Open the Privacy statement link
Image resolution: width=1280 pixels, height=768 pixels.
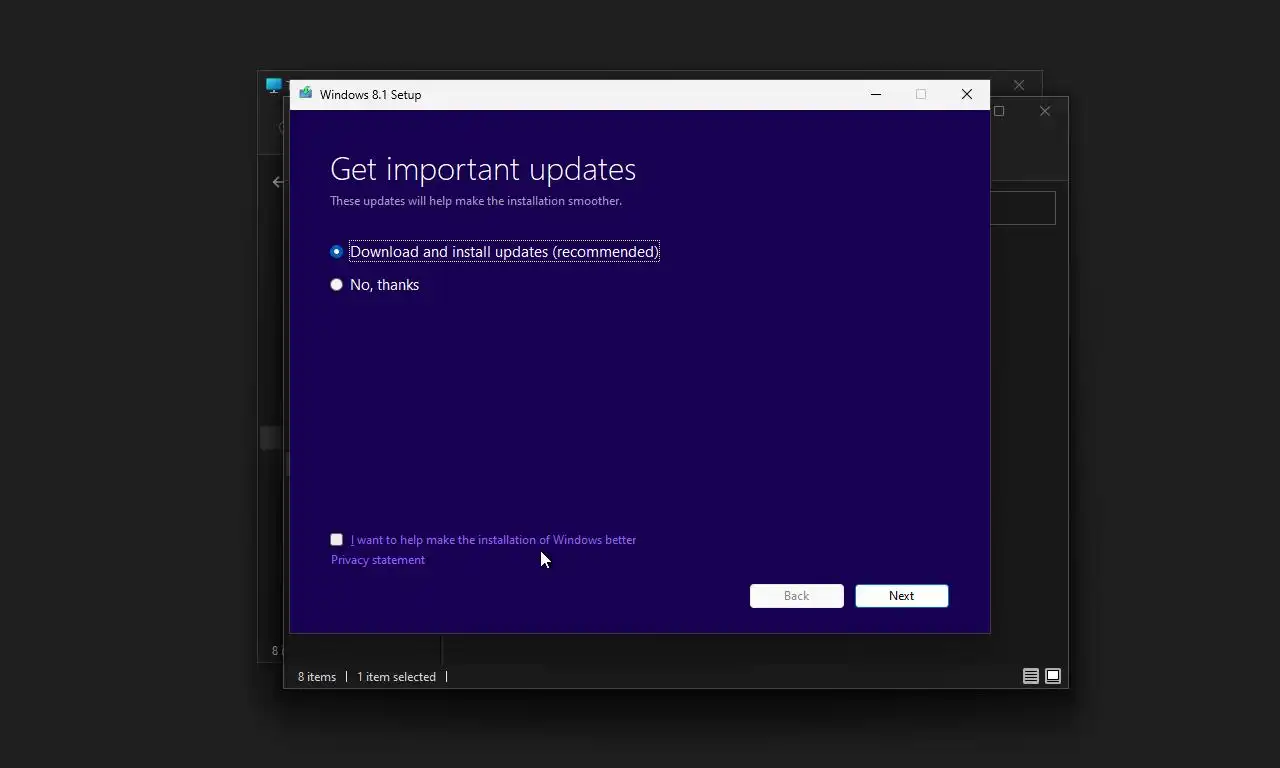[x=378, y=560]
